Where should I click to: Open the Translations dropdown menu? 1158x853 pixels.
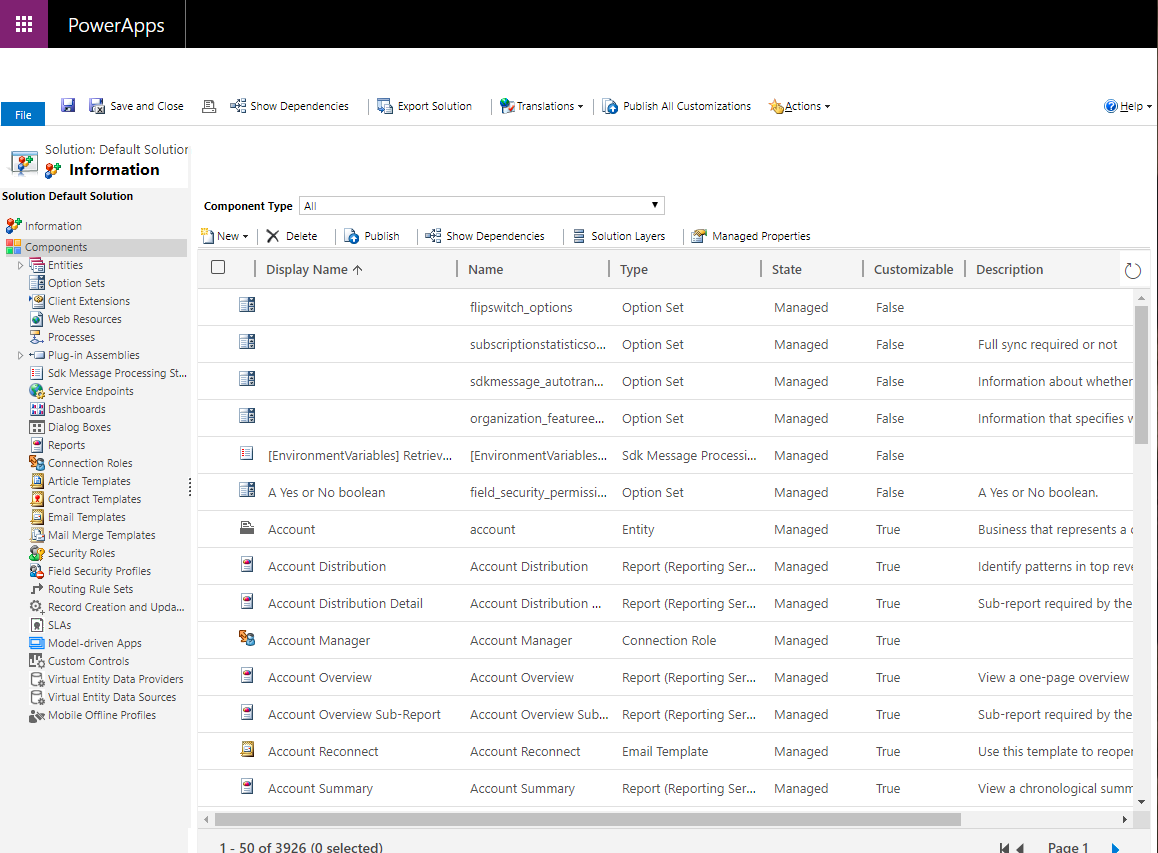(541, 106)
